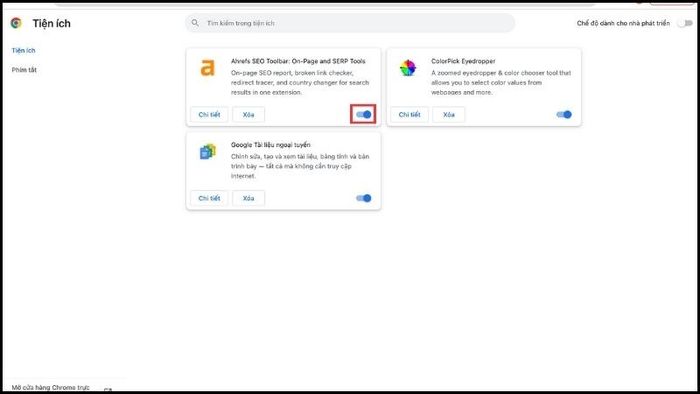The image size is (700, 394).
Task: Click the Ahrefs SEO Toolbar: On-Page and SERP Tools title
Action: (x=298, y=61)
